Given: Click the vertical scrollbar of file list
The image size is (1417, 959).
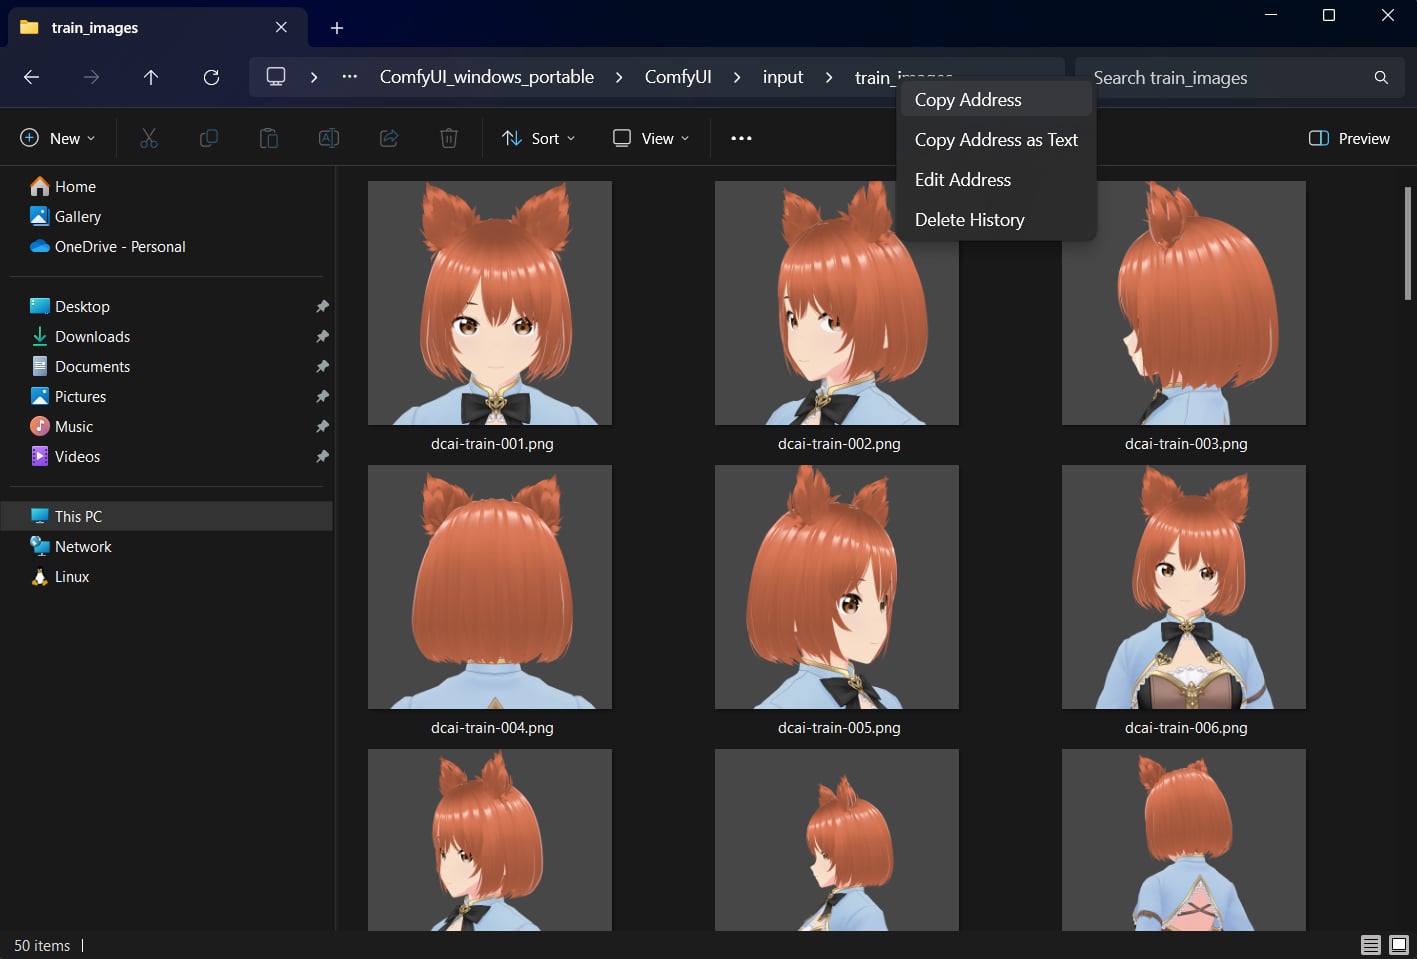Looking at the screenshot, I should (1407, 243).
